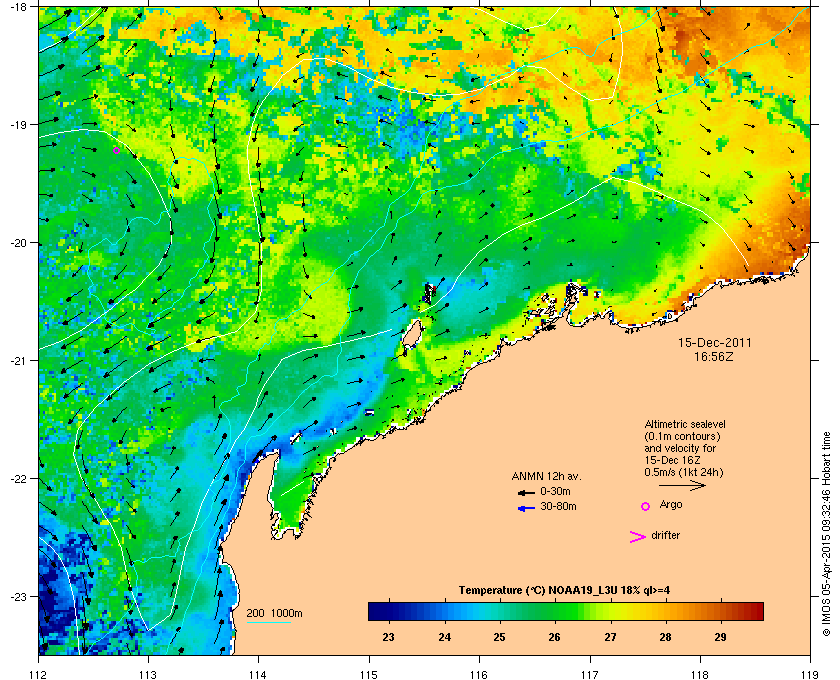Click the 0.5m/s velocity scale arrow
The image size is (840, 680).
682,485
